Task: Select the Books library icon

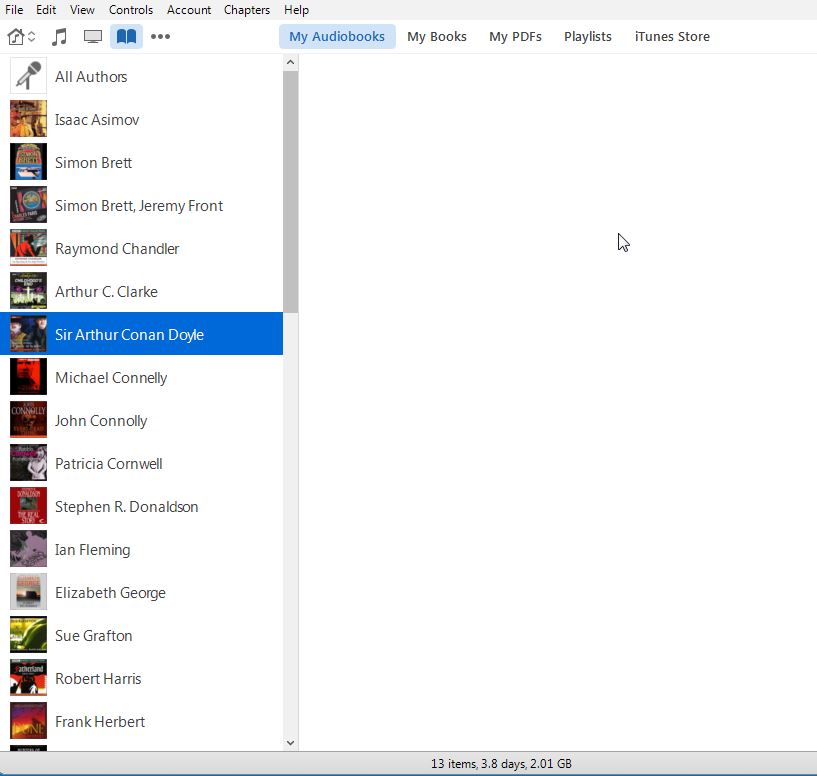Action: (126, 36)
